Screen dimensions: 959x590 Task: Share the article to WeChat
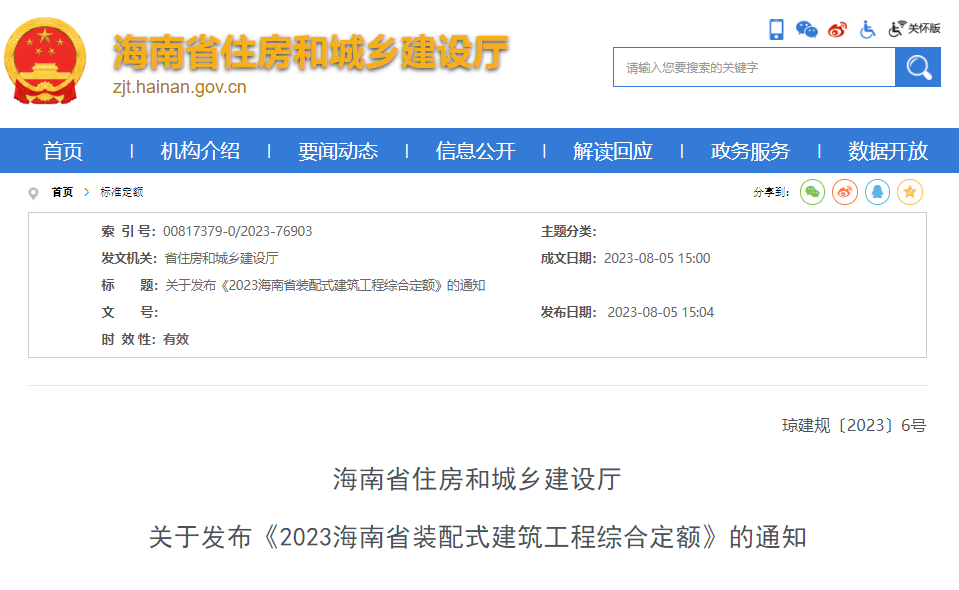point(812,192)
